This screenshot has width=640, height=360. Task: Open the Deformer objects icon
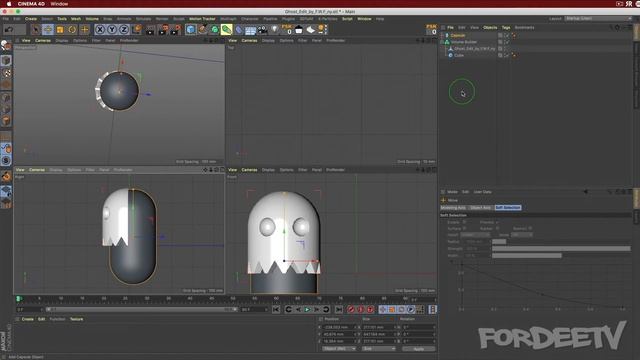point(239,29)
